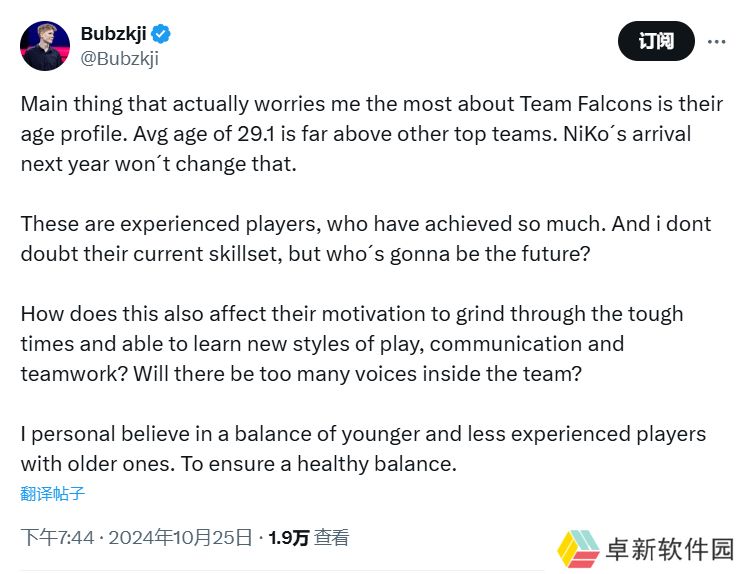Click the 卓新软件园 watermark text

pyautogui.click(x=670, y=549)
